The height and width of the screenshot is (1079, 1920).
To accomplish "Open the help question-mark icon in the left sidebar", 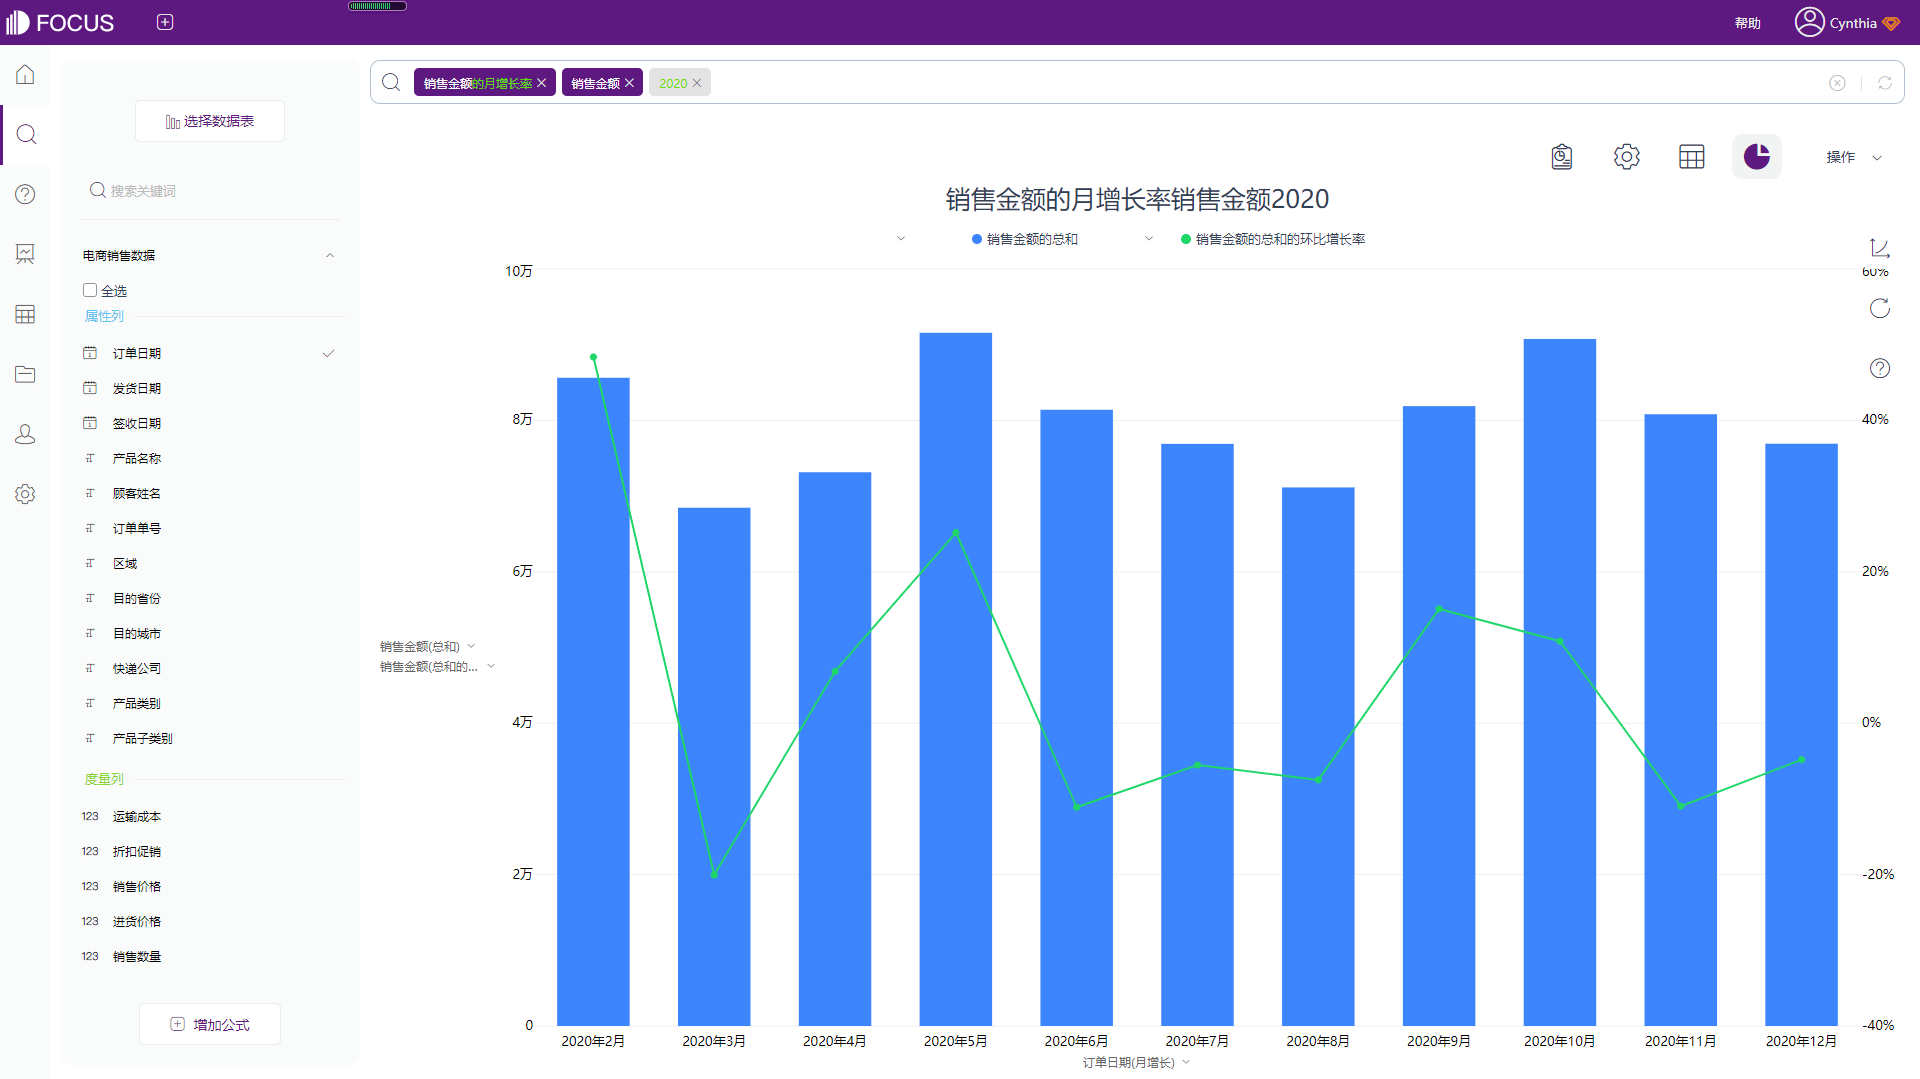I will tap(25, 194).
